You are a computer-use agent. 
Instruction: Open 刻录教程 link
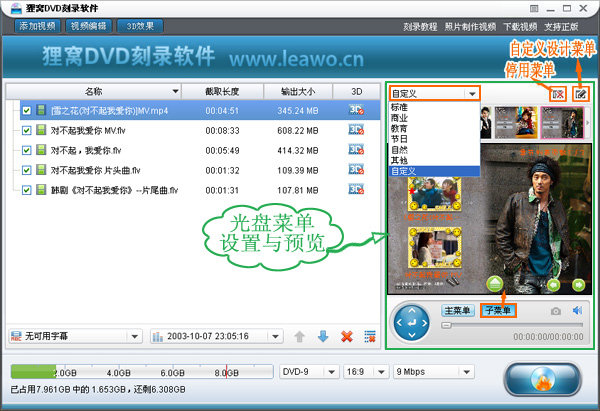point(420,27)
